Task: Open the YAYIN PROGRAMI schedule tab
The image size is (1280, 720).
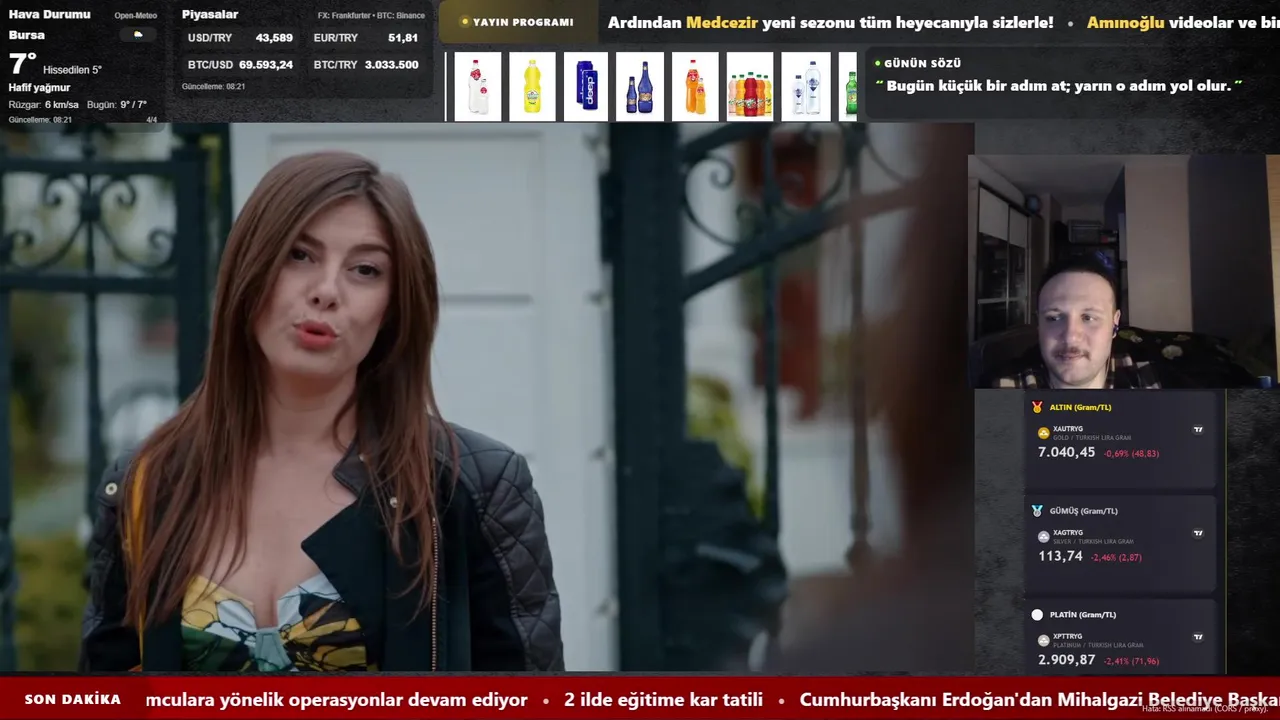Action: pyautogui.click(x=517, y=22)
